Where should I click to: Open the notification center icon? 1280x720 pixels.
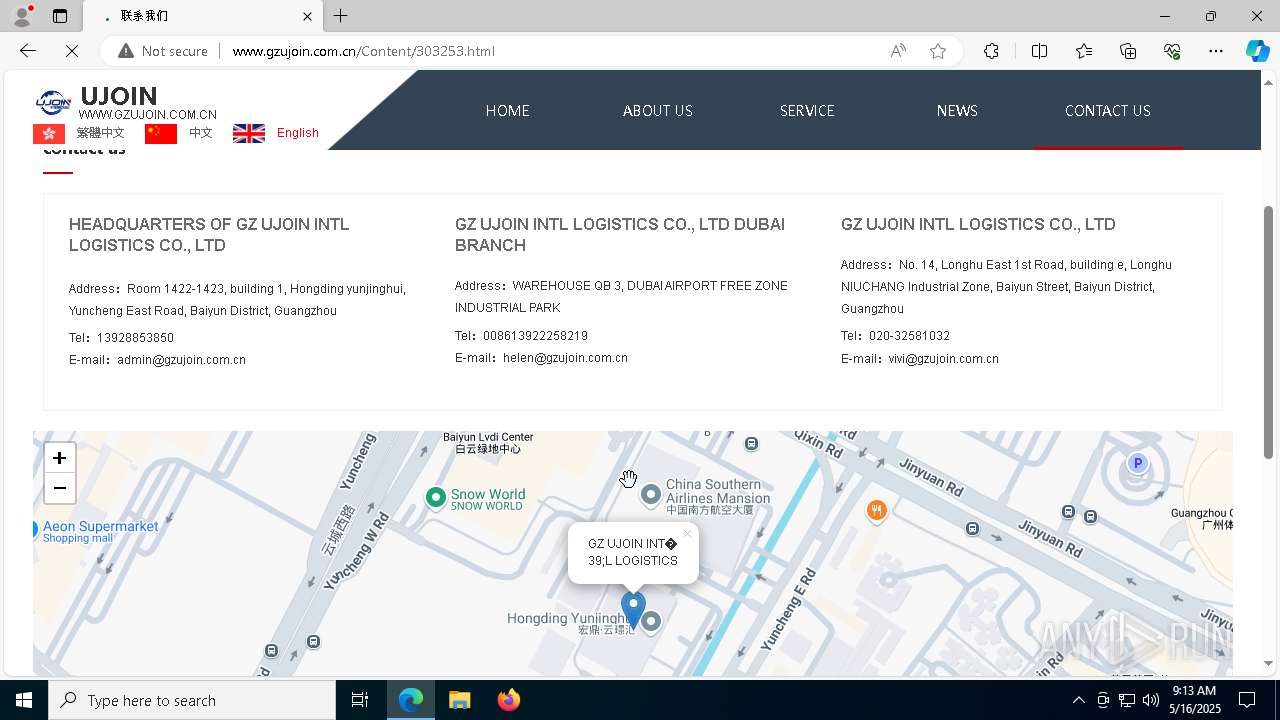(x=1247, y=700)
